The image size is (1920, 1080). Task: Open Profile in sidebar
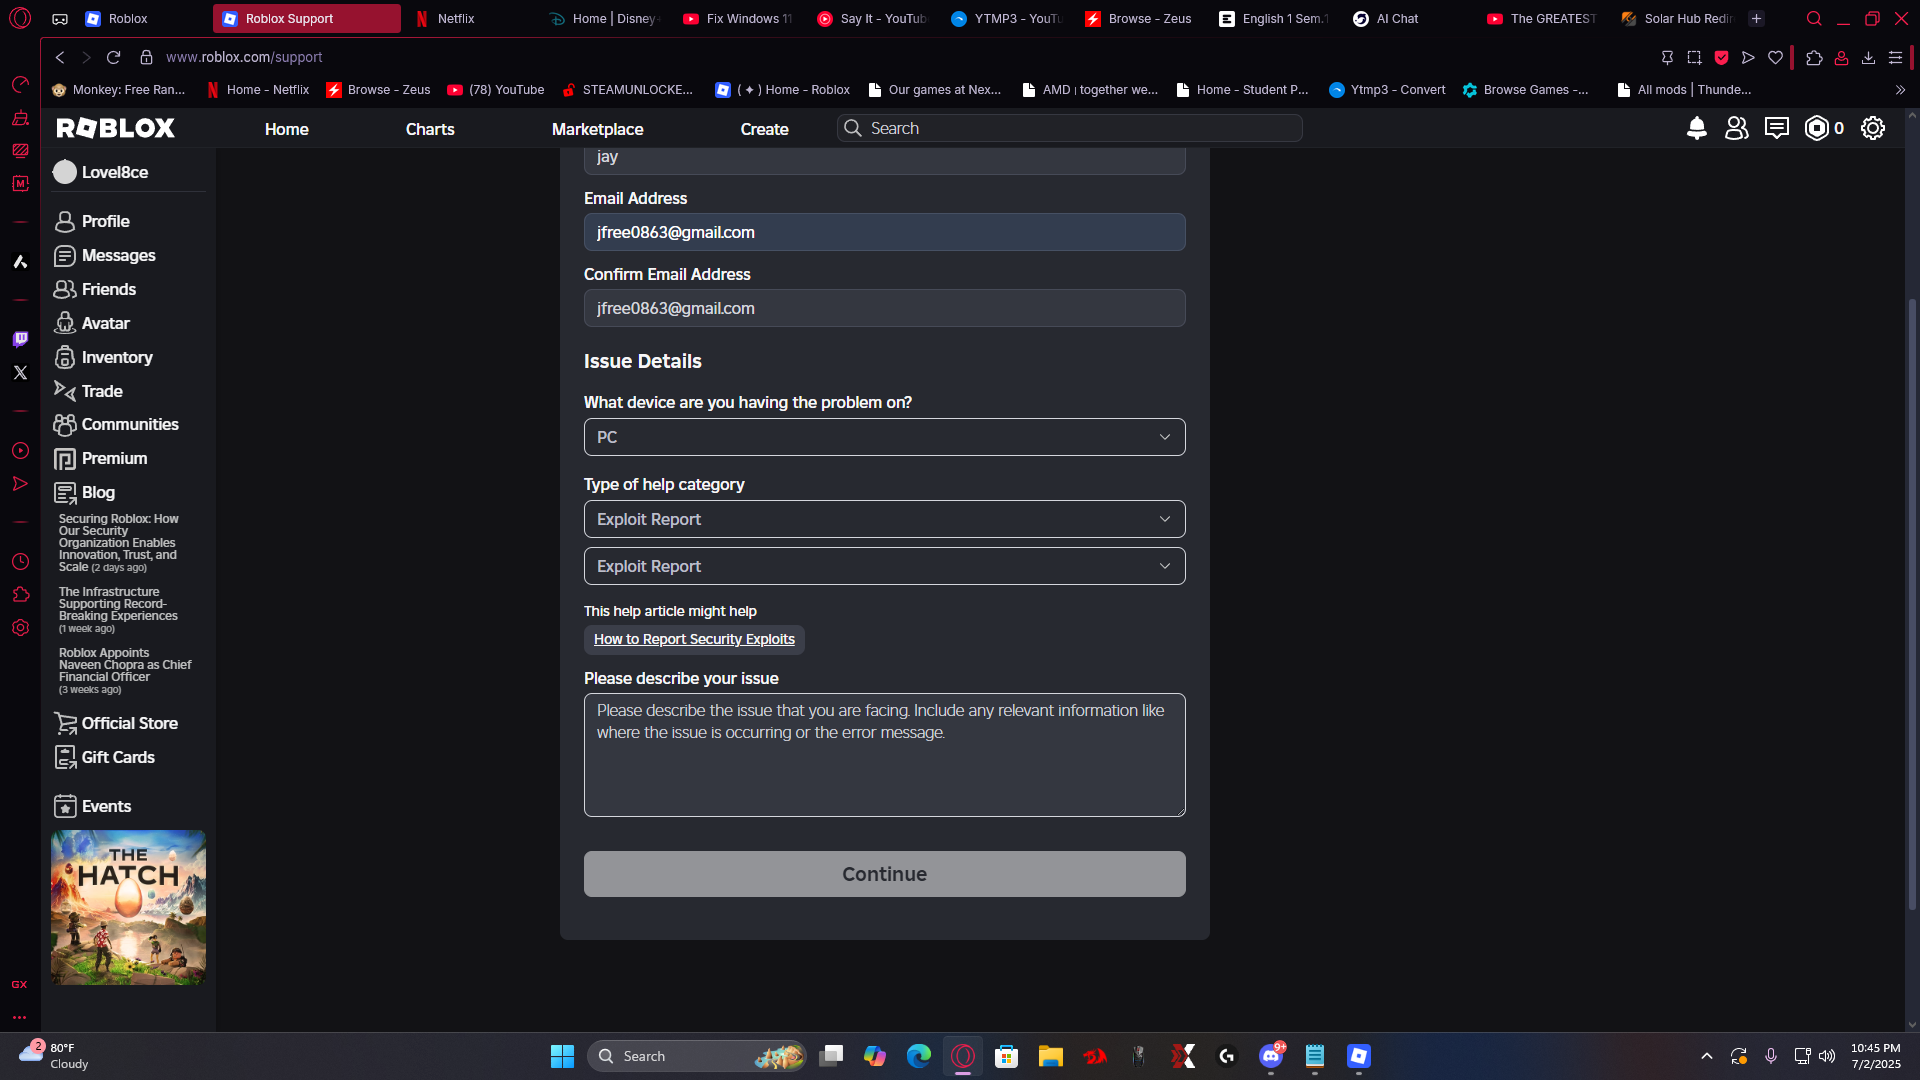click(x=106, y=221)
